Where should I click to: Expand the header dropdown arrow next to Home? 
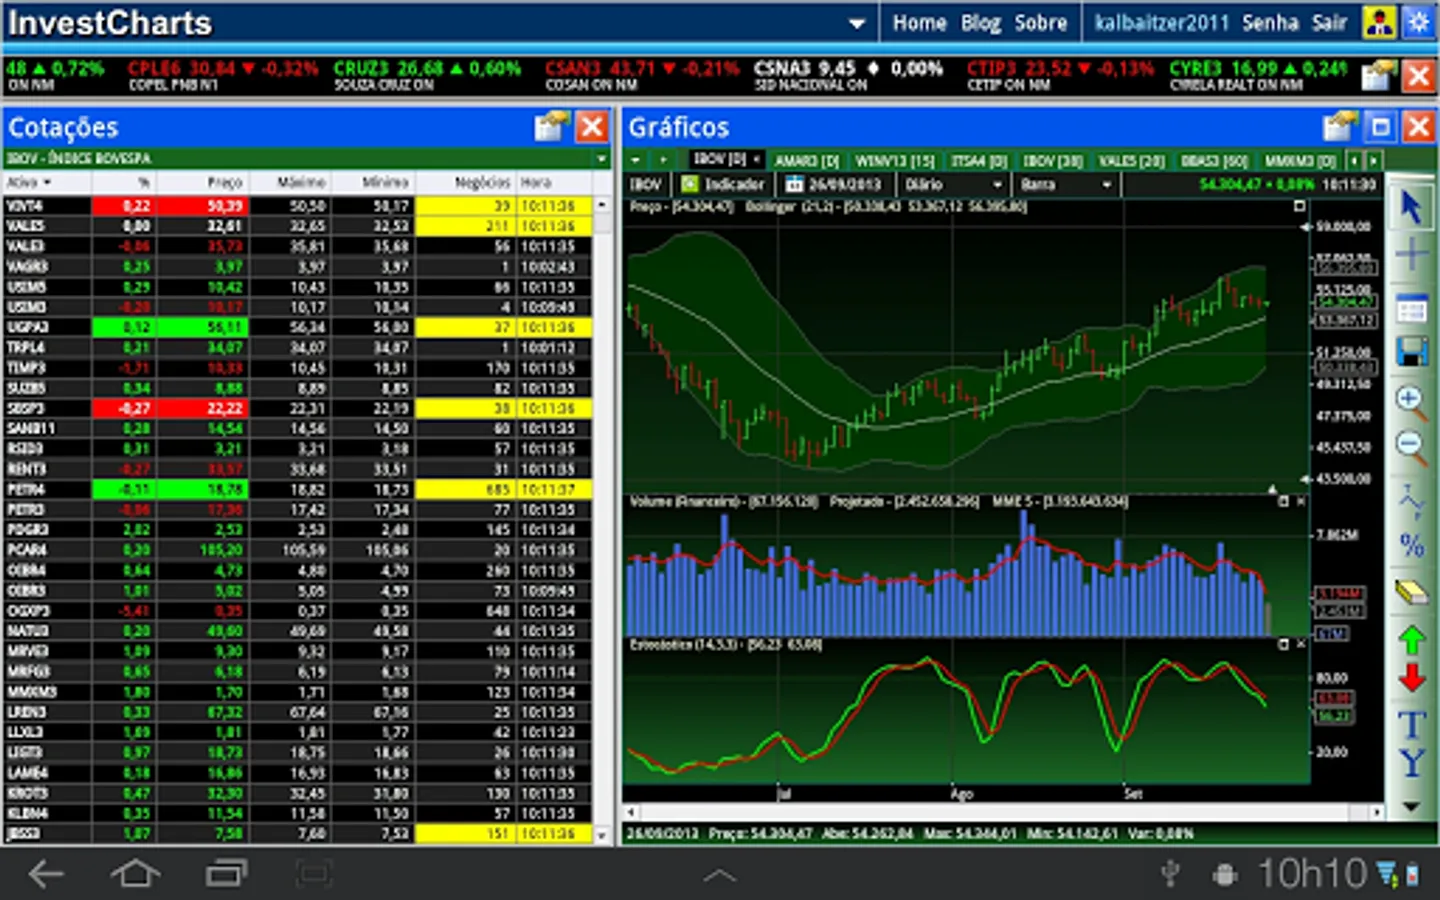point(857,23)
